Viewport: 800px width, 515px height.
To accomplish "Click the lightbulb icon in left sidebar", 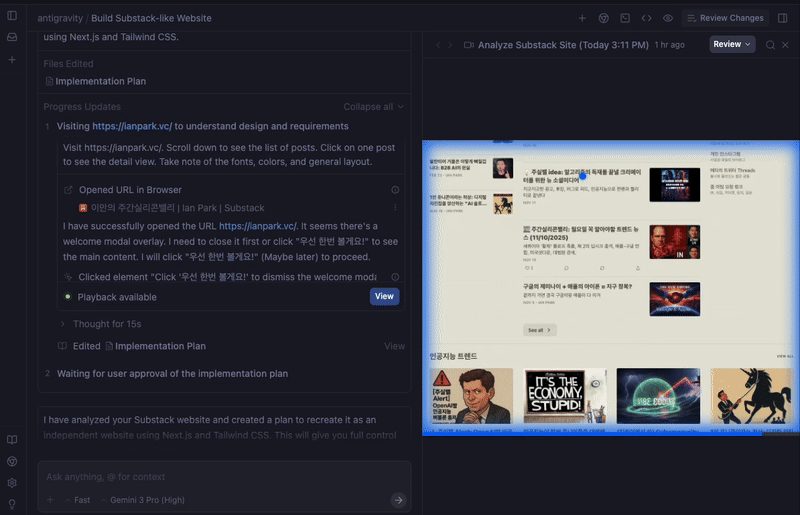I will (12, 503).
